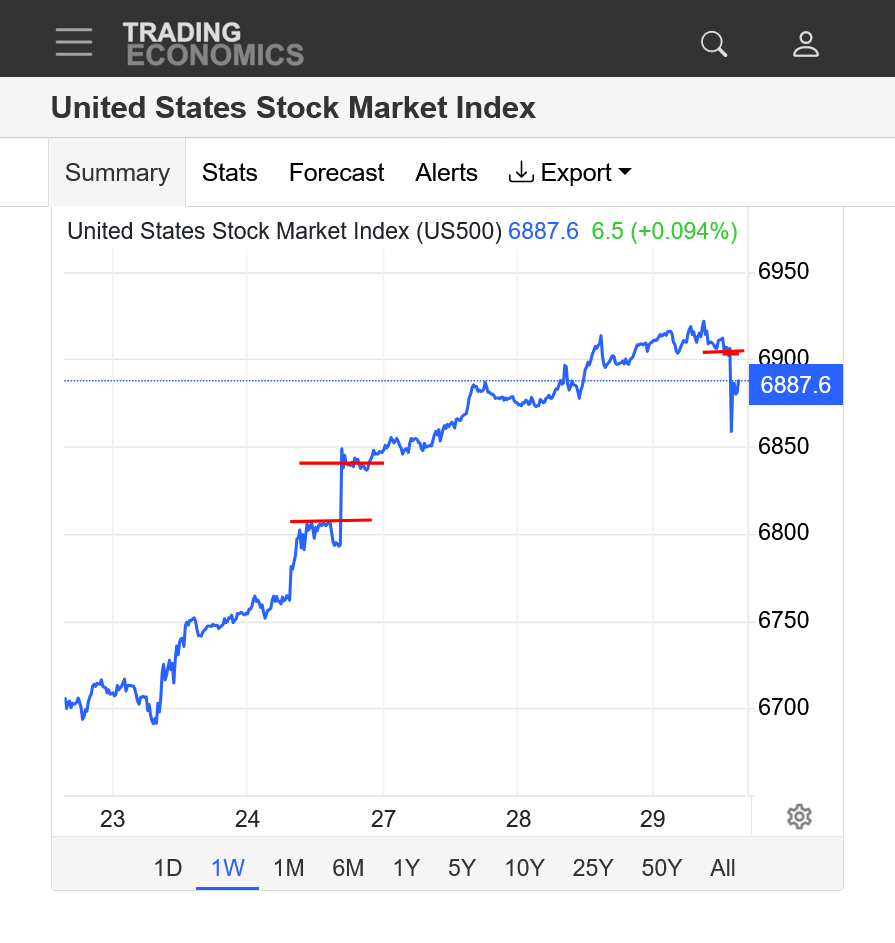
Task: Show the 6M chart range
Action: tap(348, 867)
